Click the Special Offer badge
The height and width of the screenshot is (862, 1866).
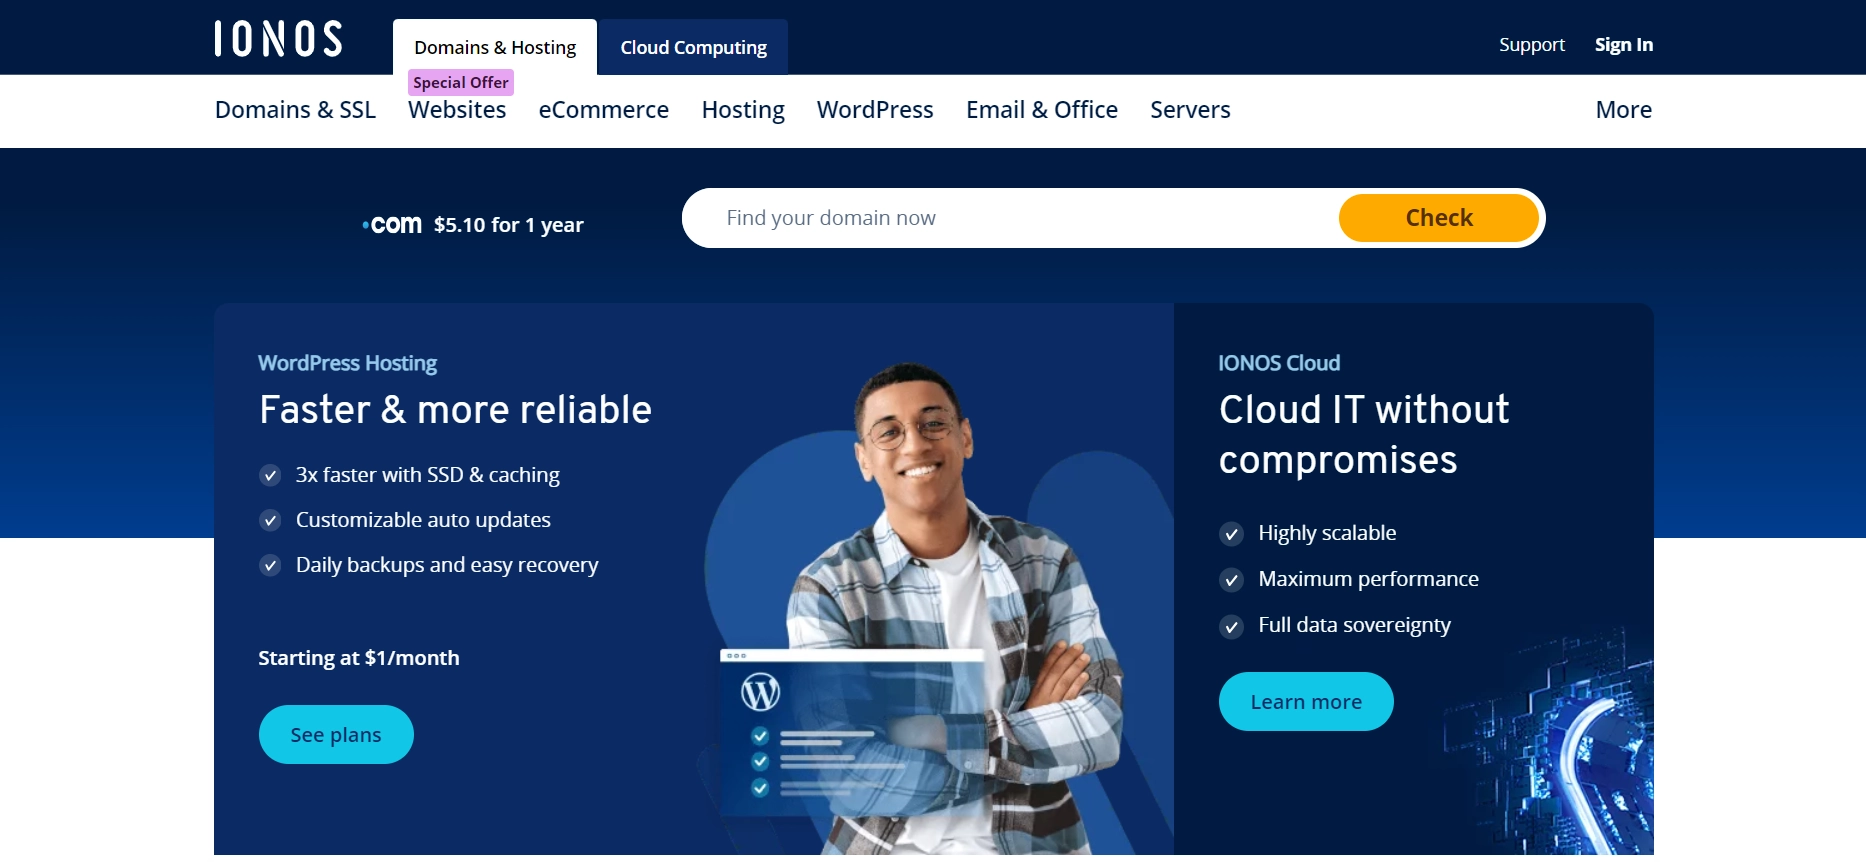coord(461,82)
